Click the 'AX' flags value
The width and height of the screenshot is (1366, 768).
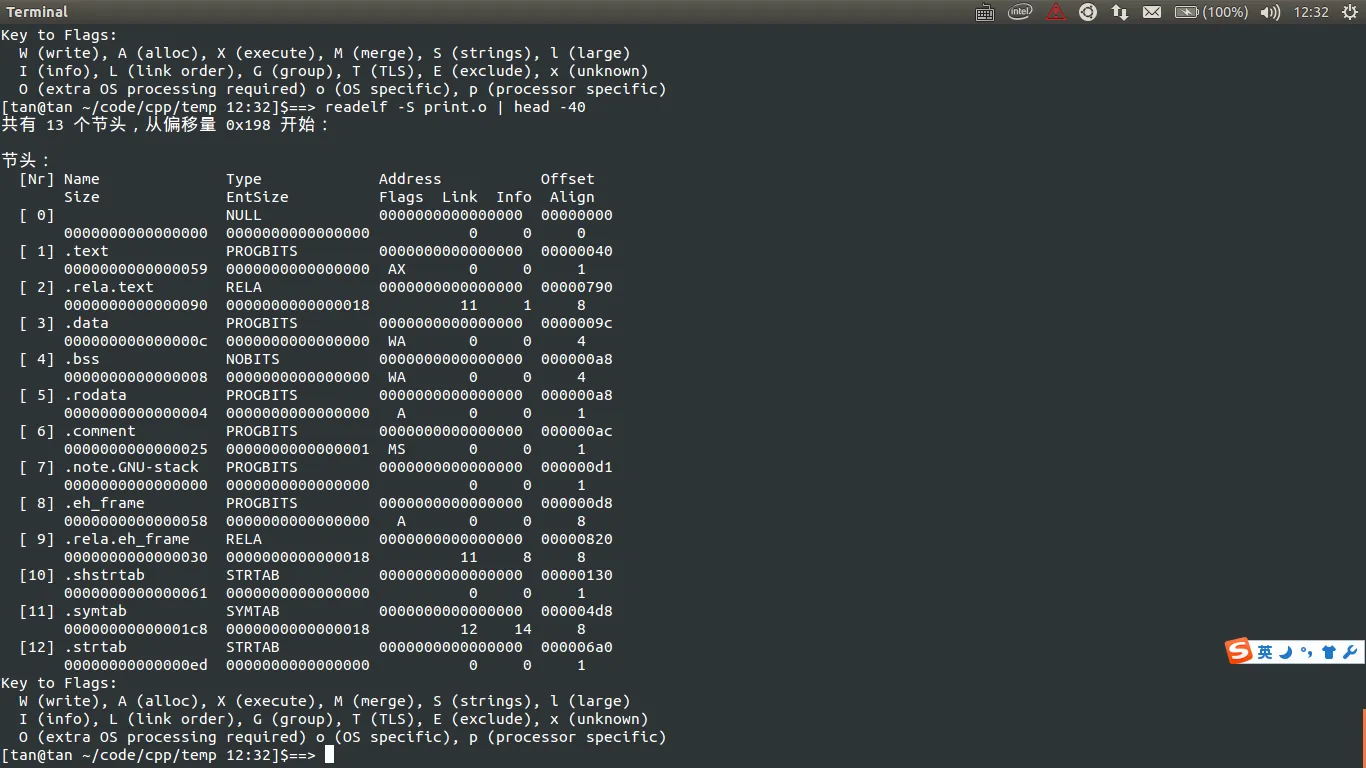[x=397, y=269]
